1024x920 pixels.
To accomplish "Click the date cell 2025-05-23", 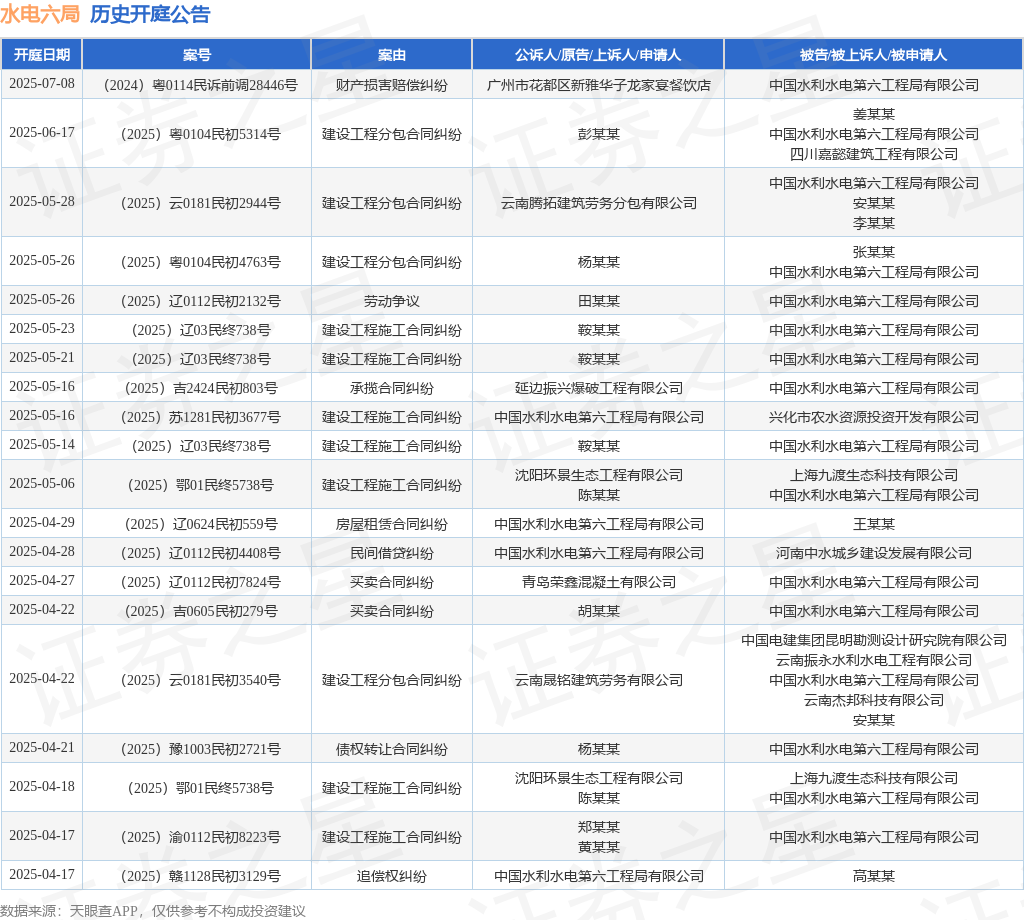I will click(42, 328).
